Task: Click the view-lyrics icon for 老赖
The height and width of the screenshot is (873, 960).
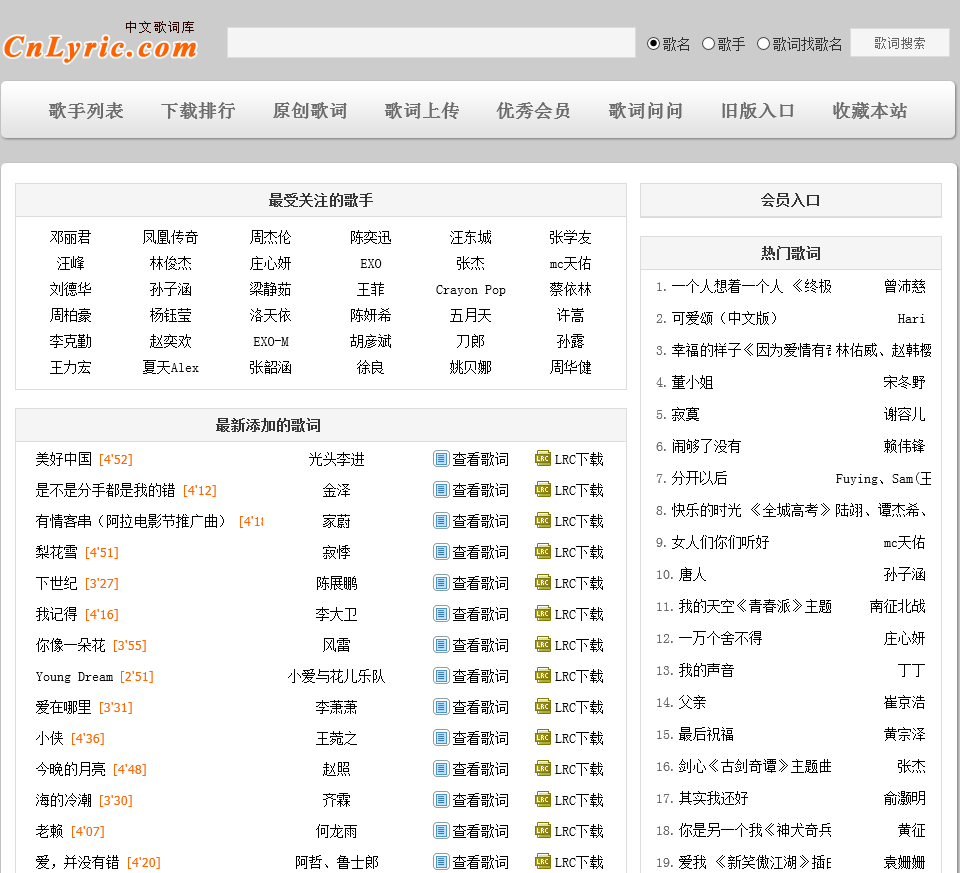Action: [441, 831]
